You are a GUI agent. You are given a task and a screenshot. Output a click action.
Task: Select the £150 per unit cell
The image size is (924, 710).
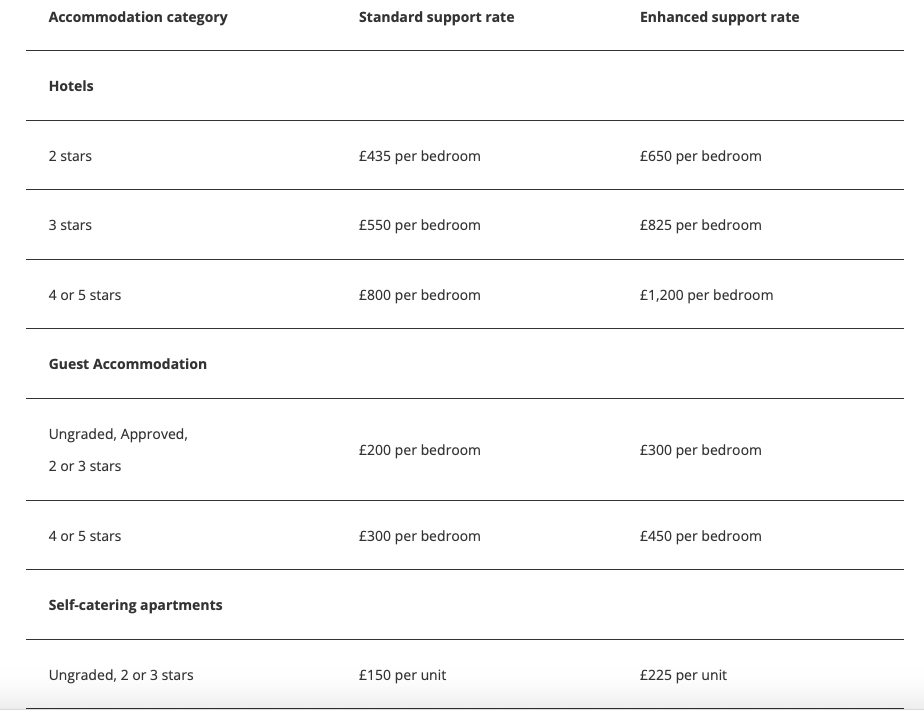[x=402, y=675]
